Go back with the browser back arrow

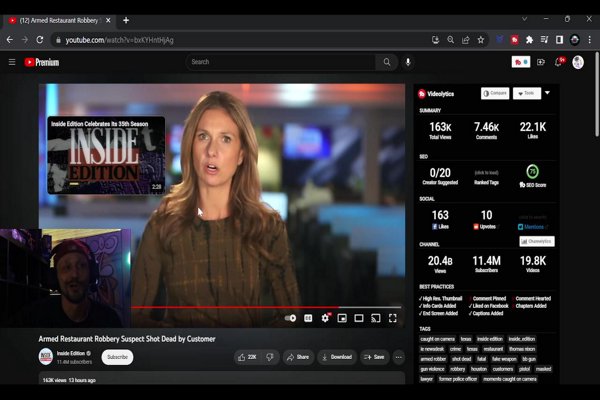pos(10,40)
